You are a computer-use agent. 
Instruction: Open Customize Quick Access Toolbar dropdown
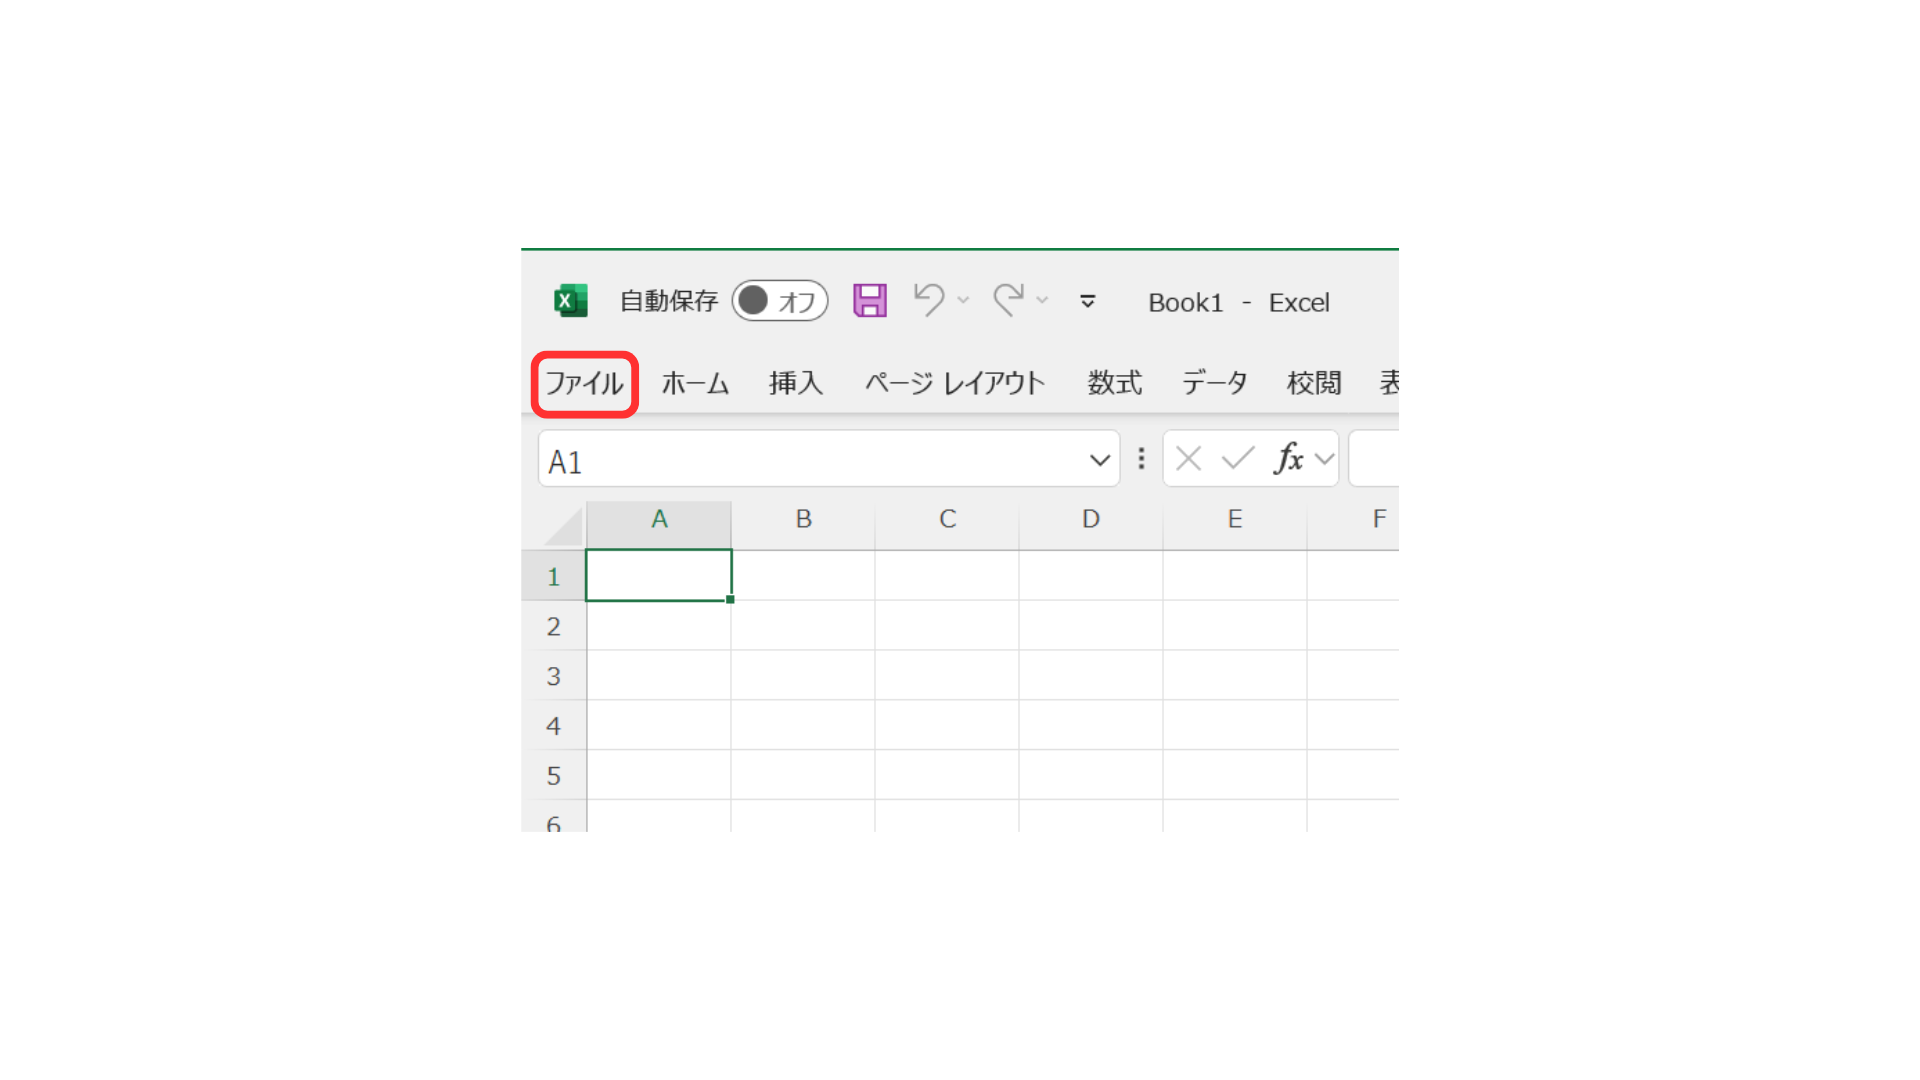click(x=1088, y=301)
